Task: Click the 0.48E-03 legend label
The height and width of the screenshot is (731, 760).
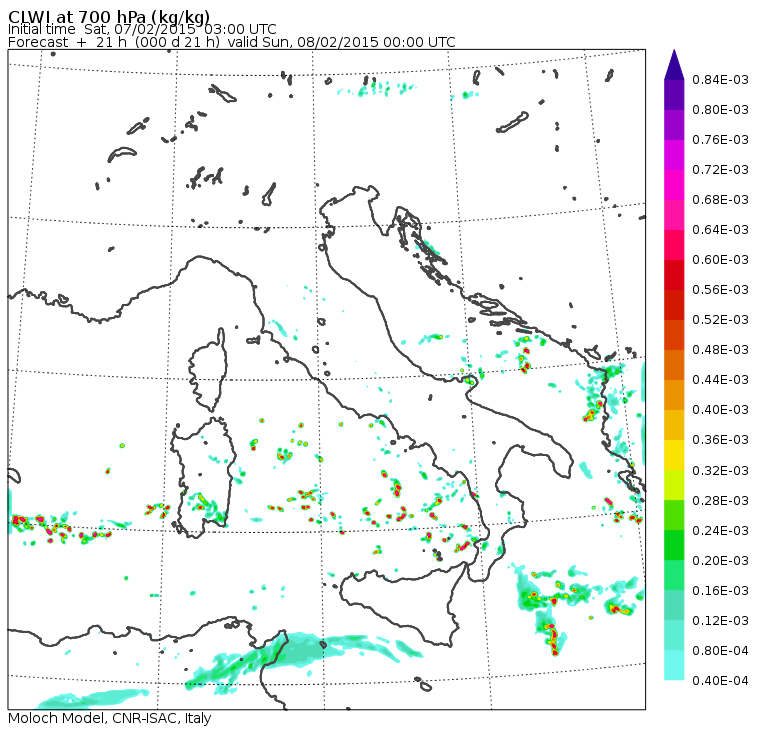Action: (720, 350)
